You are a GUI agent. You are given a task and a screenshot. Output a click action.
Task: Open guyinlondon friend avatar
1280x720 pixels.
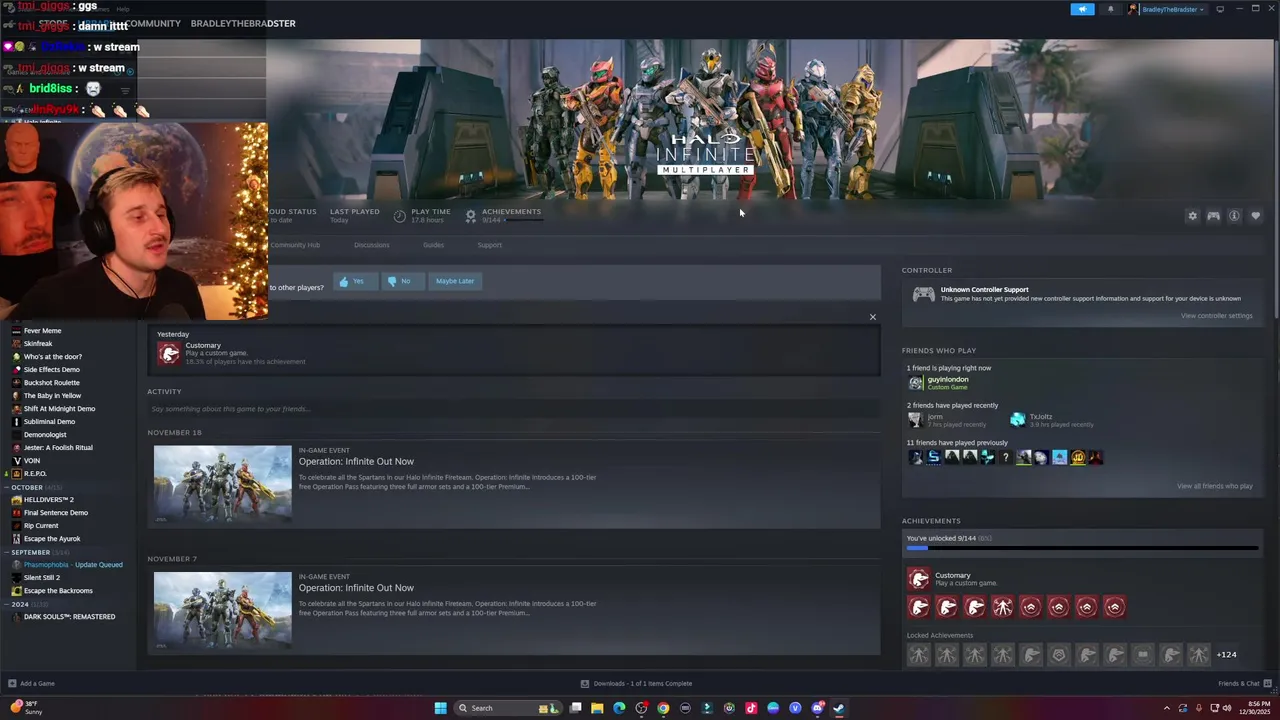[915, 383]
